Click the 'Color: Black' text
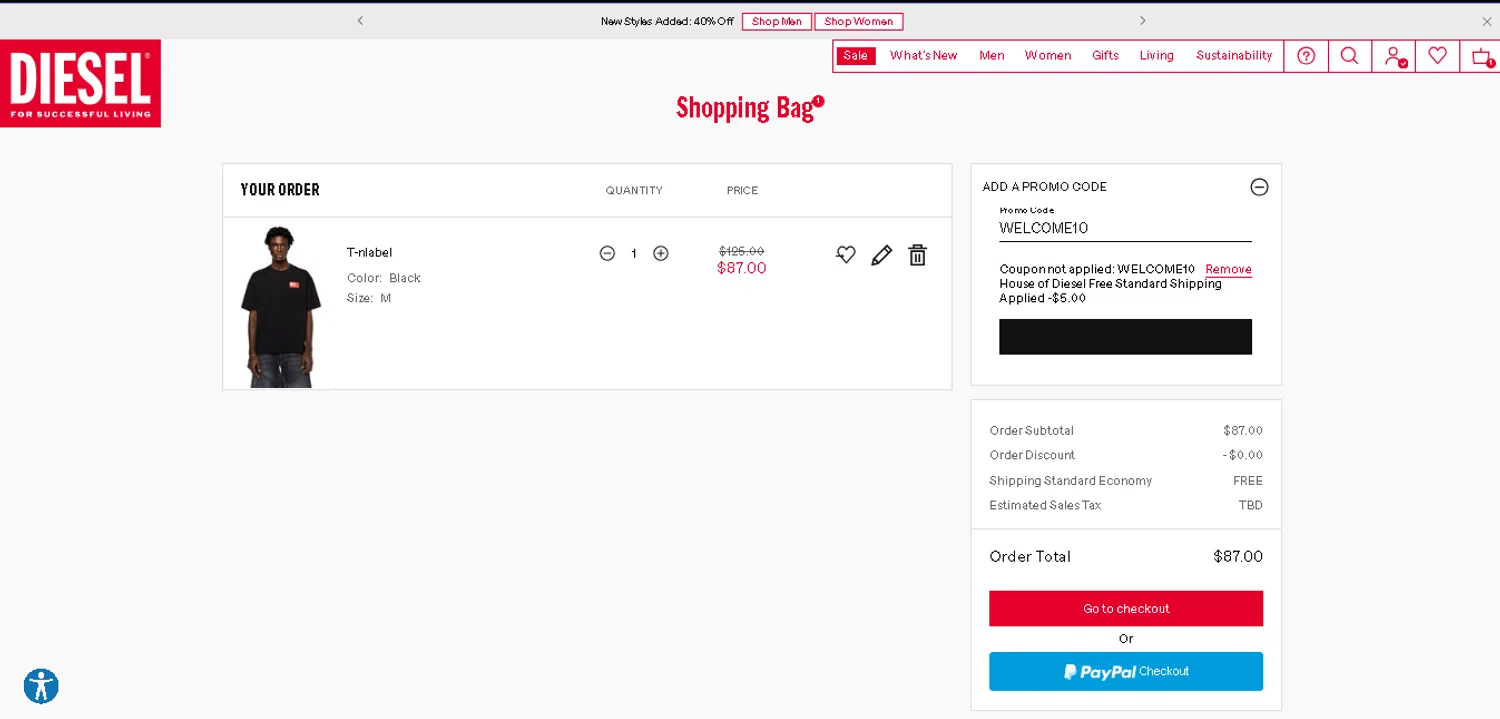The width and height of the screenshot is (1500, 719). (384, 278)
